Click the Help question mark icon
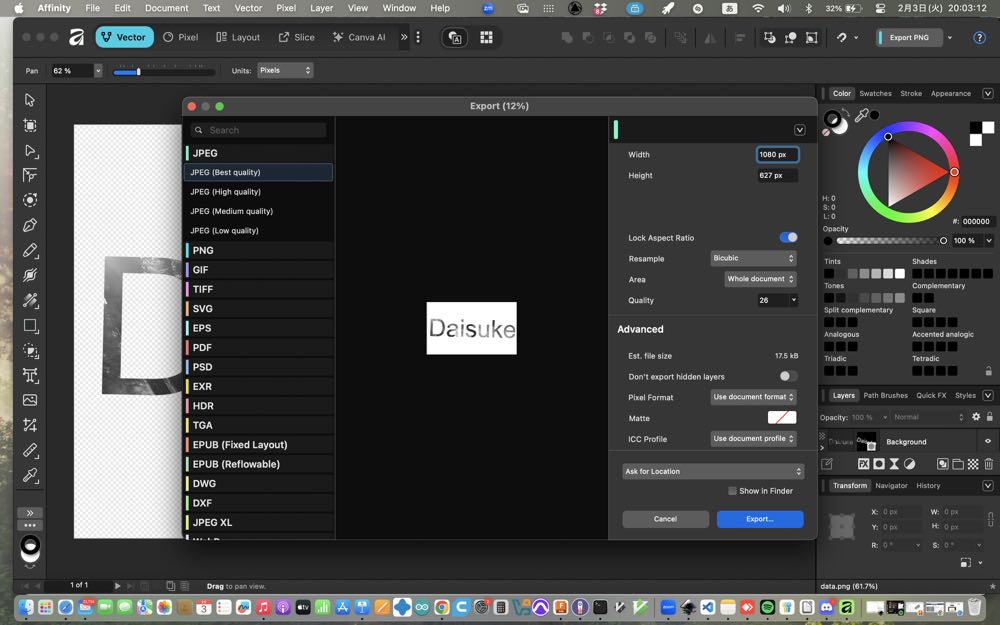This screenshot has width=1000, height=625. coord(980,38)
